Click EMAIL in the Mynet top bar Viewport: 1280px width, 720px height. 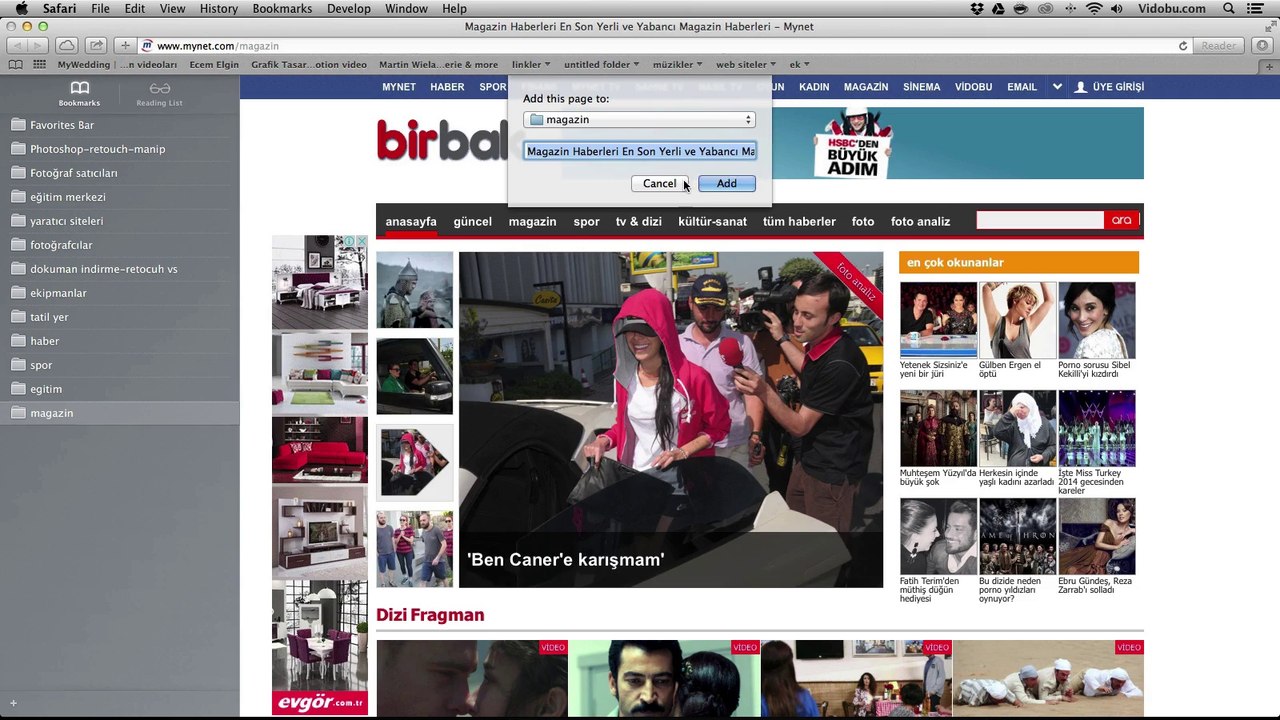point(1022,87)
